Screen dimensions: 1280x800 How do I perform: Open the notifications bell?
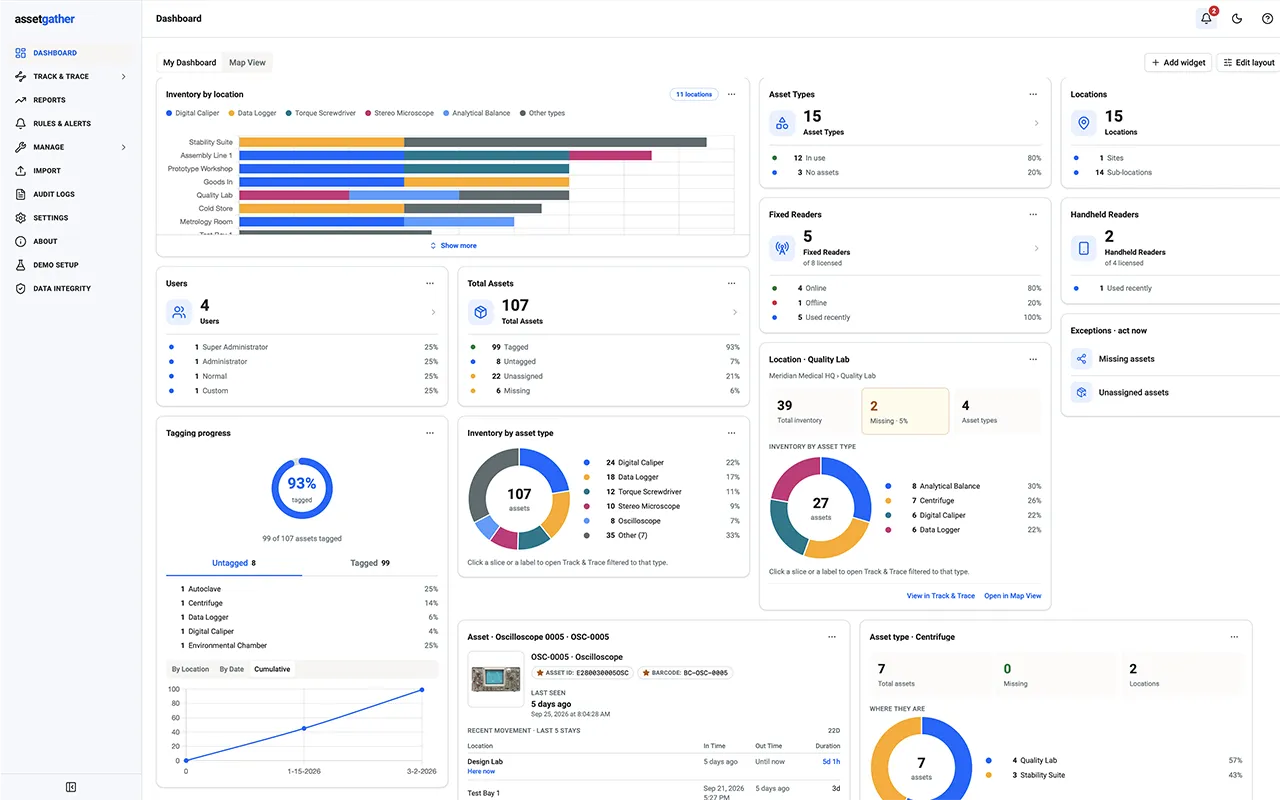click(1207, 18)
